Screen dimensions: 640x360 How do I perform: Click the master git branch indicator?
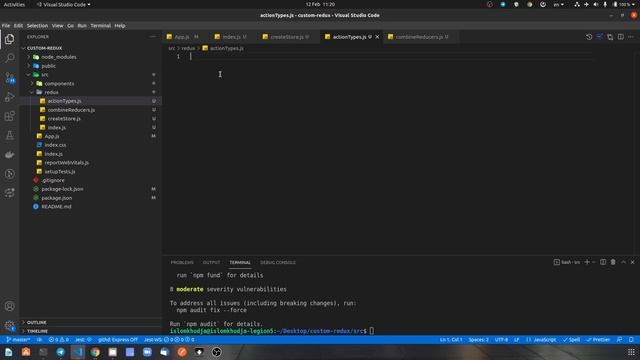[18, 340]
